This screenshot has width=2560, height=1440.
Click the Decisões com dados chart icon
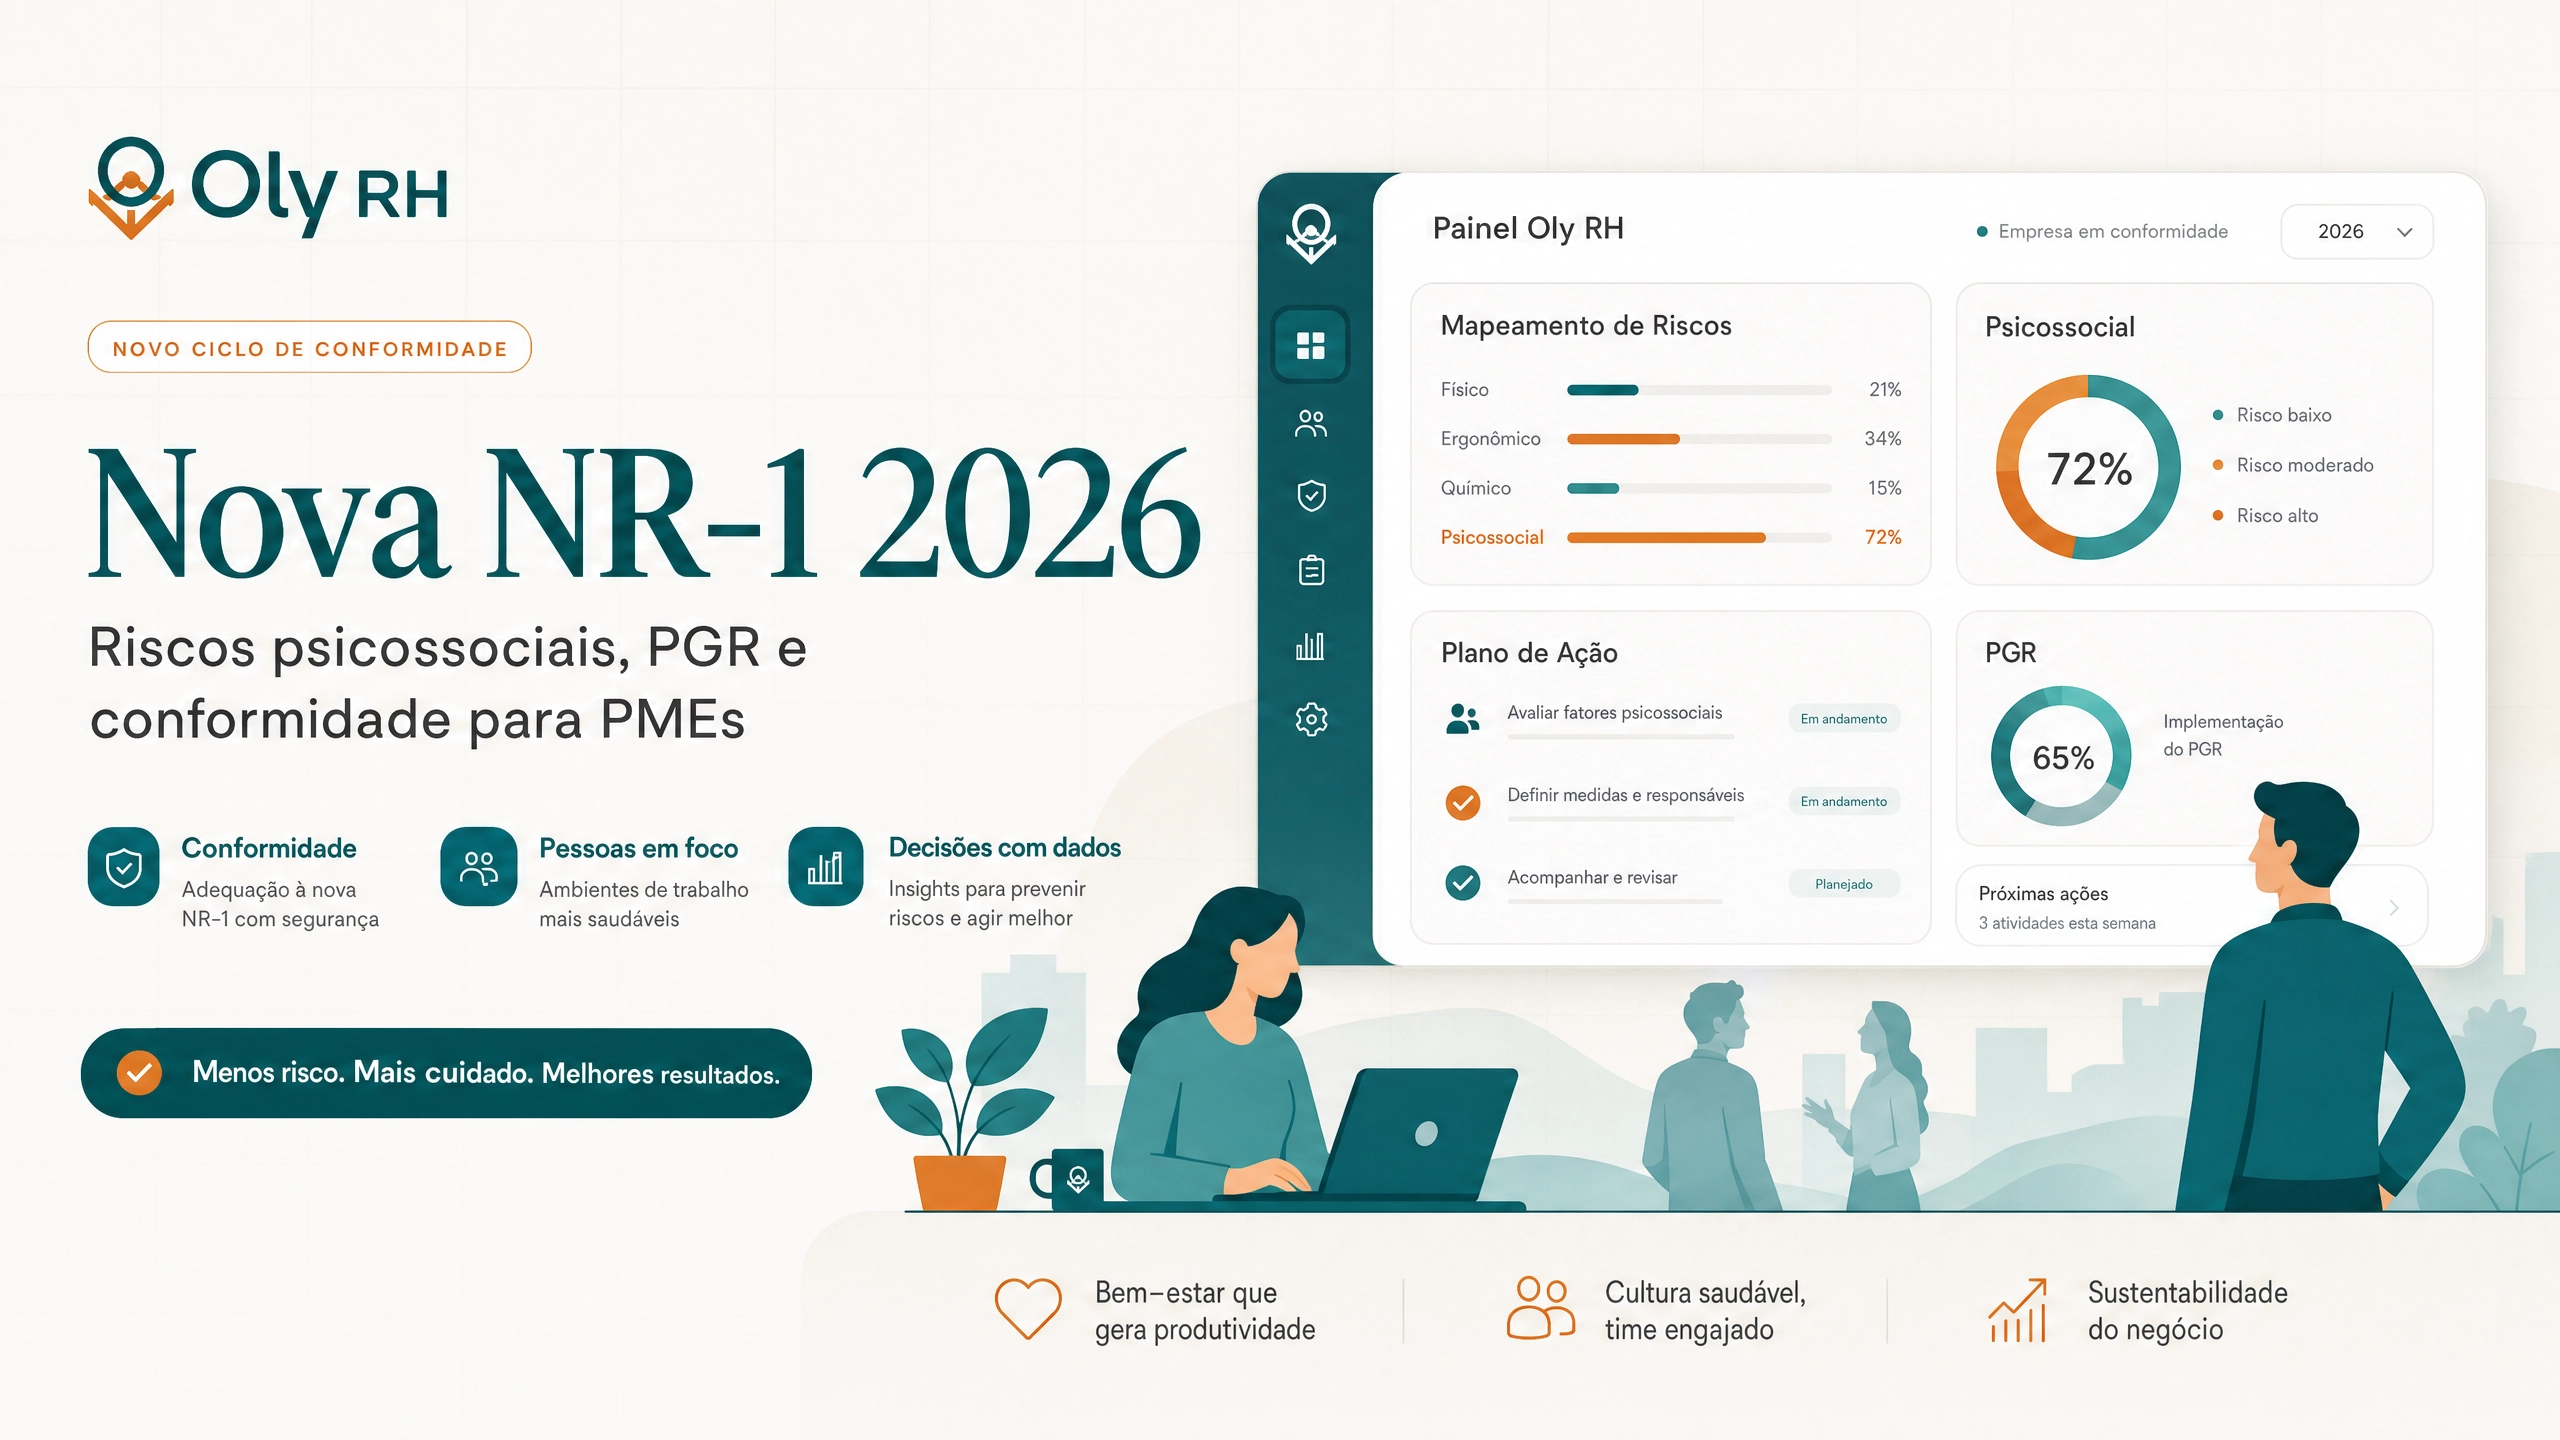[826, 867]
